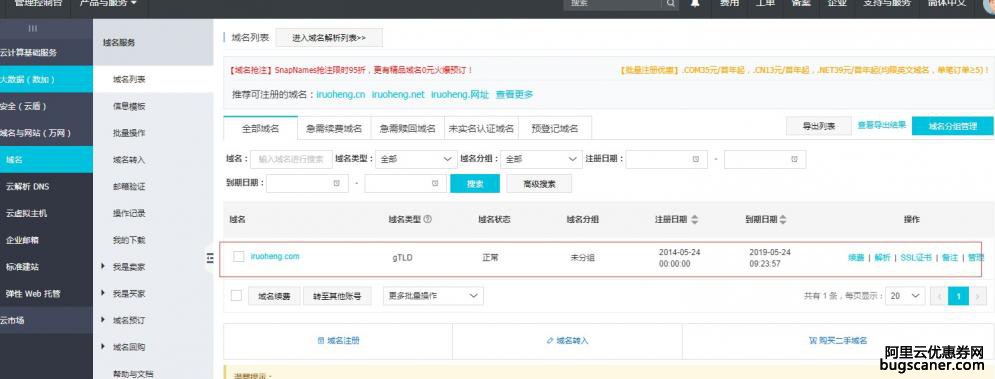The height and width of the screenshot is (379, 995).
Task: Click 管理 for iruoheng.com
Action: 975,258
